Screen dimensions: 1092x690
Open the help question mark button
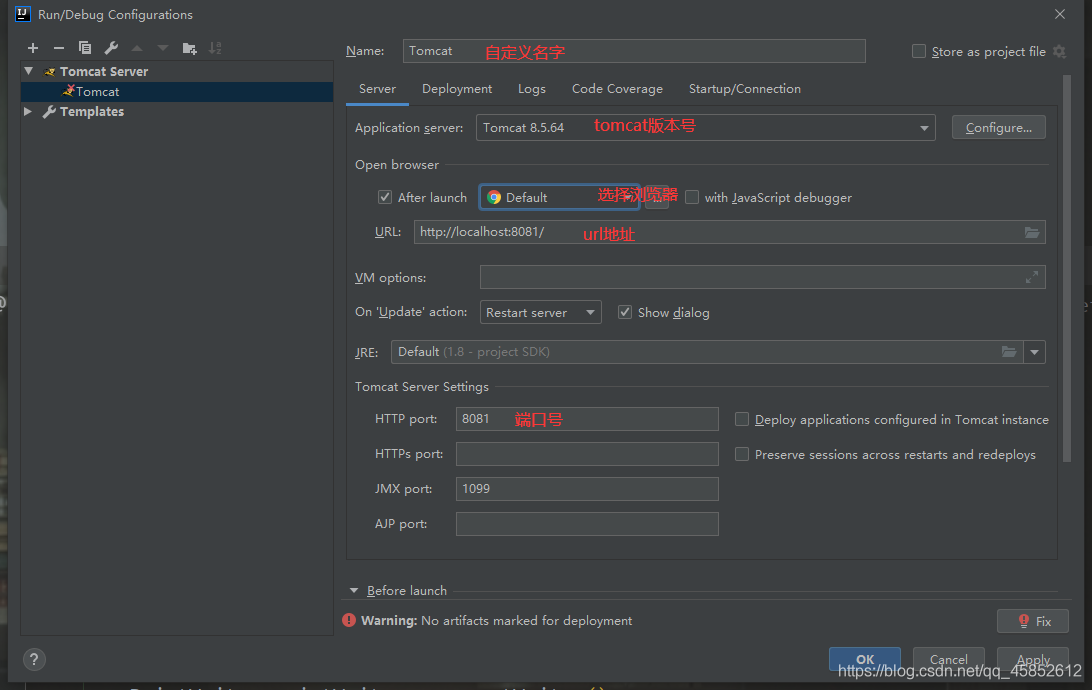coord(33,659)
